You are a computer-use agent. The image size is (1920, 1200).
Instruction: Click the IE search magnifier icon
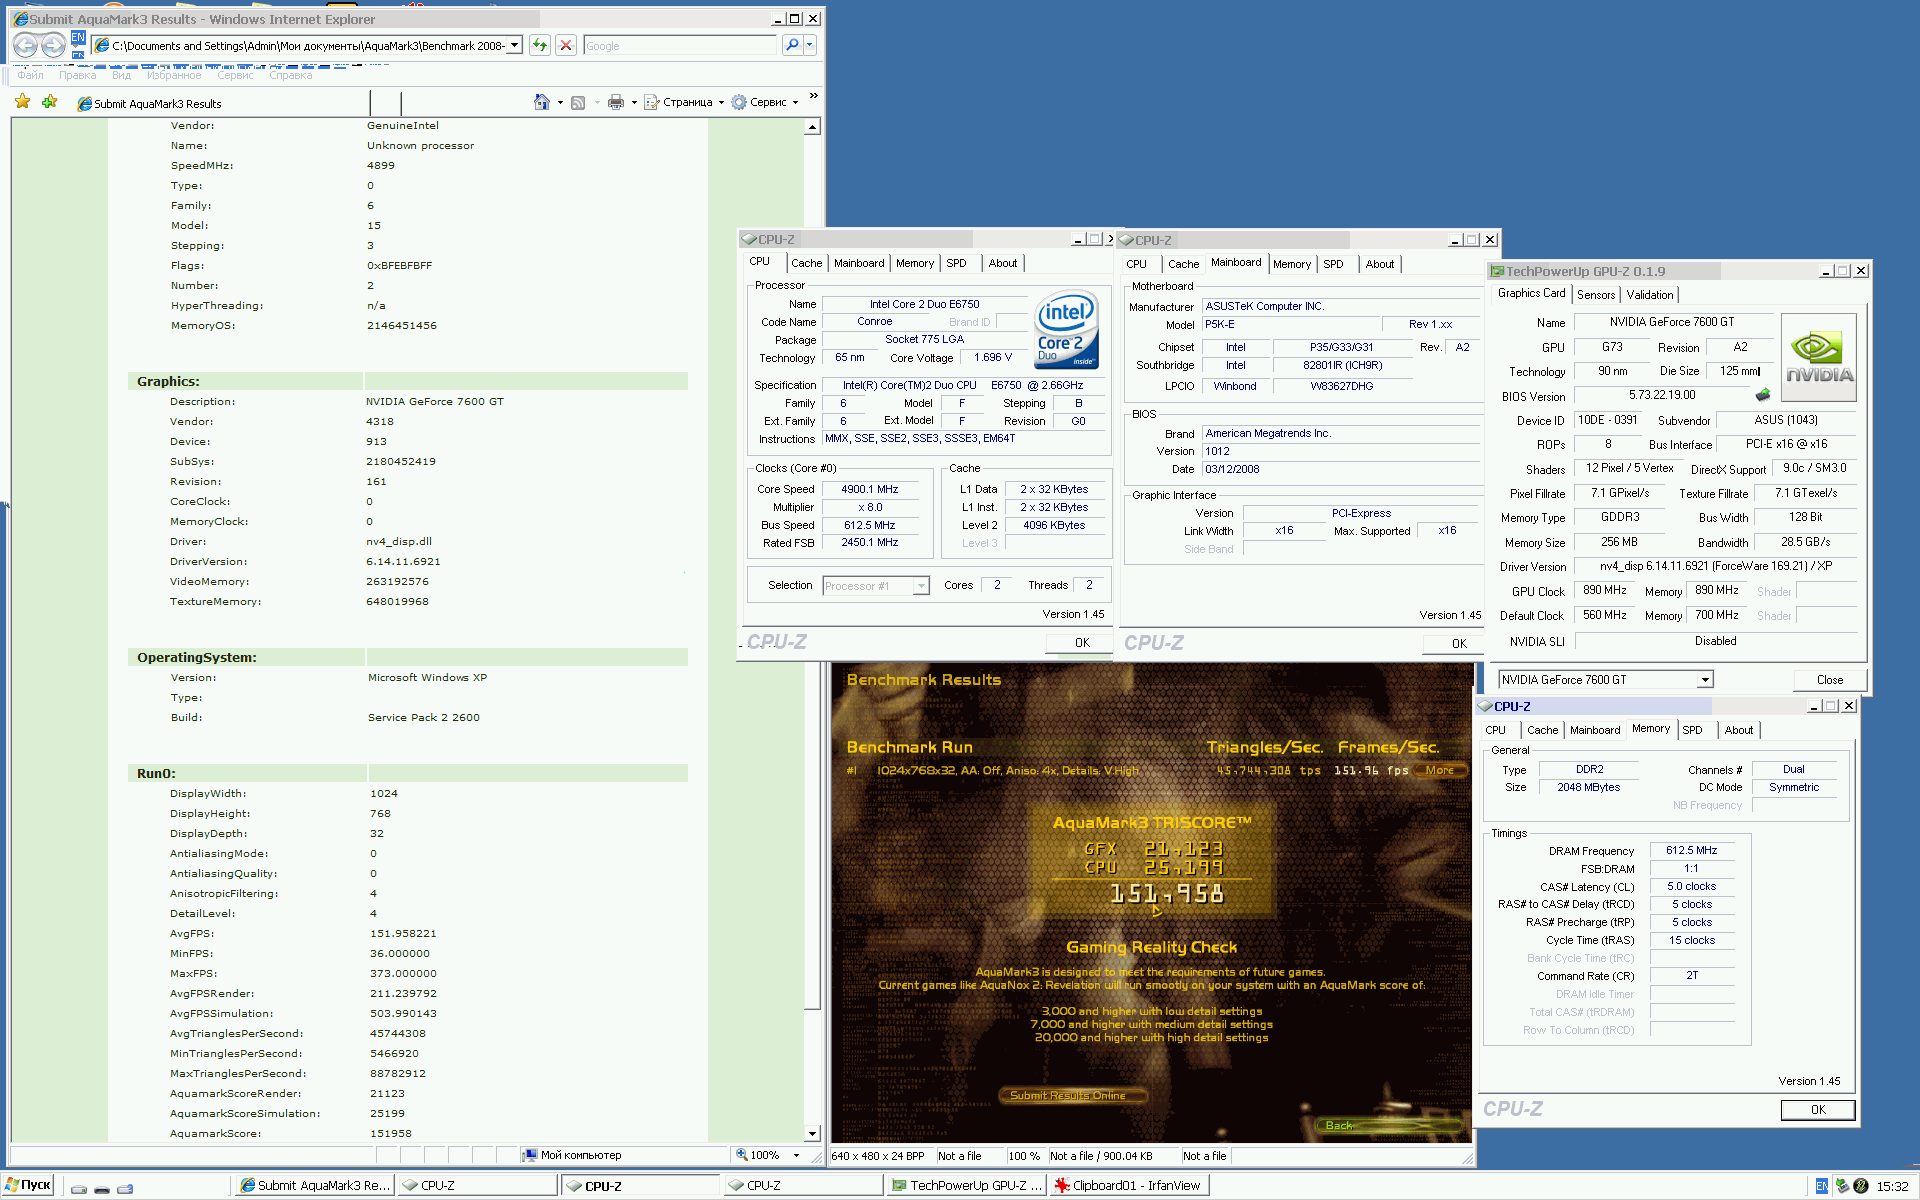792,45
